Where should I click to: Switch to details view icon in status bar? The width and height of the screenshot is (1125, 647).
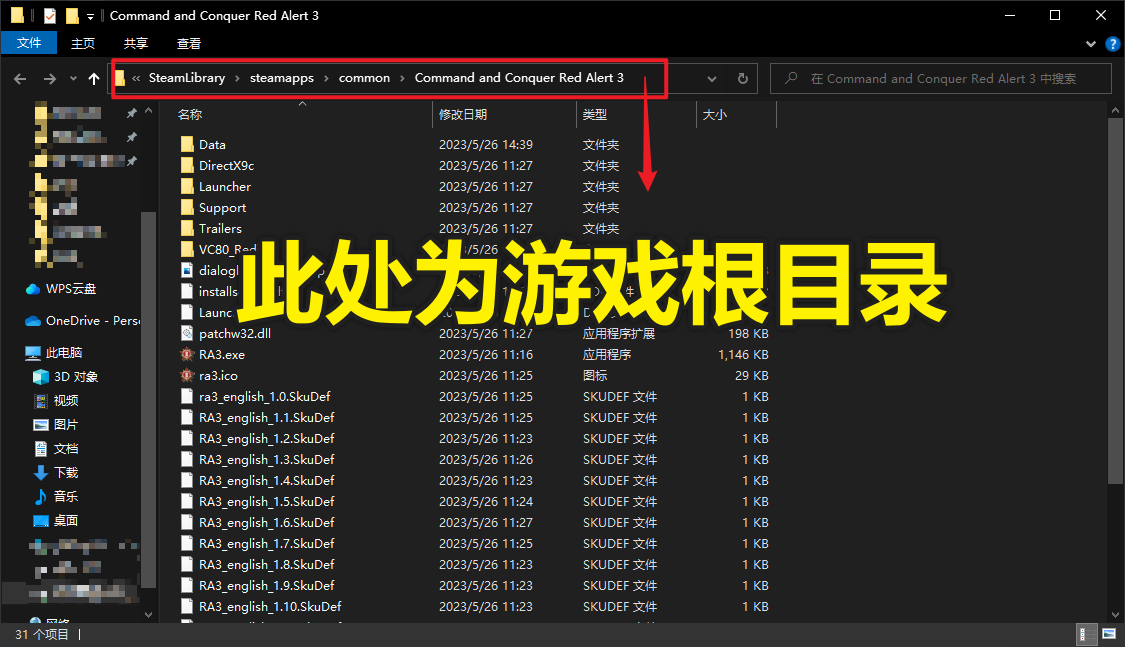pyautogui.click(x=1087, y=634)
